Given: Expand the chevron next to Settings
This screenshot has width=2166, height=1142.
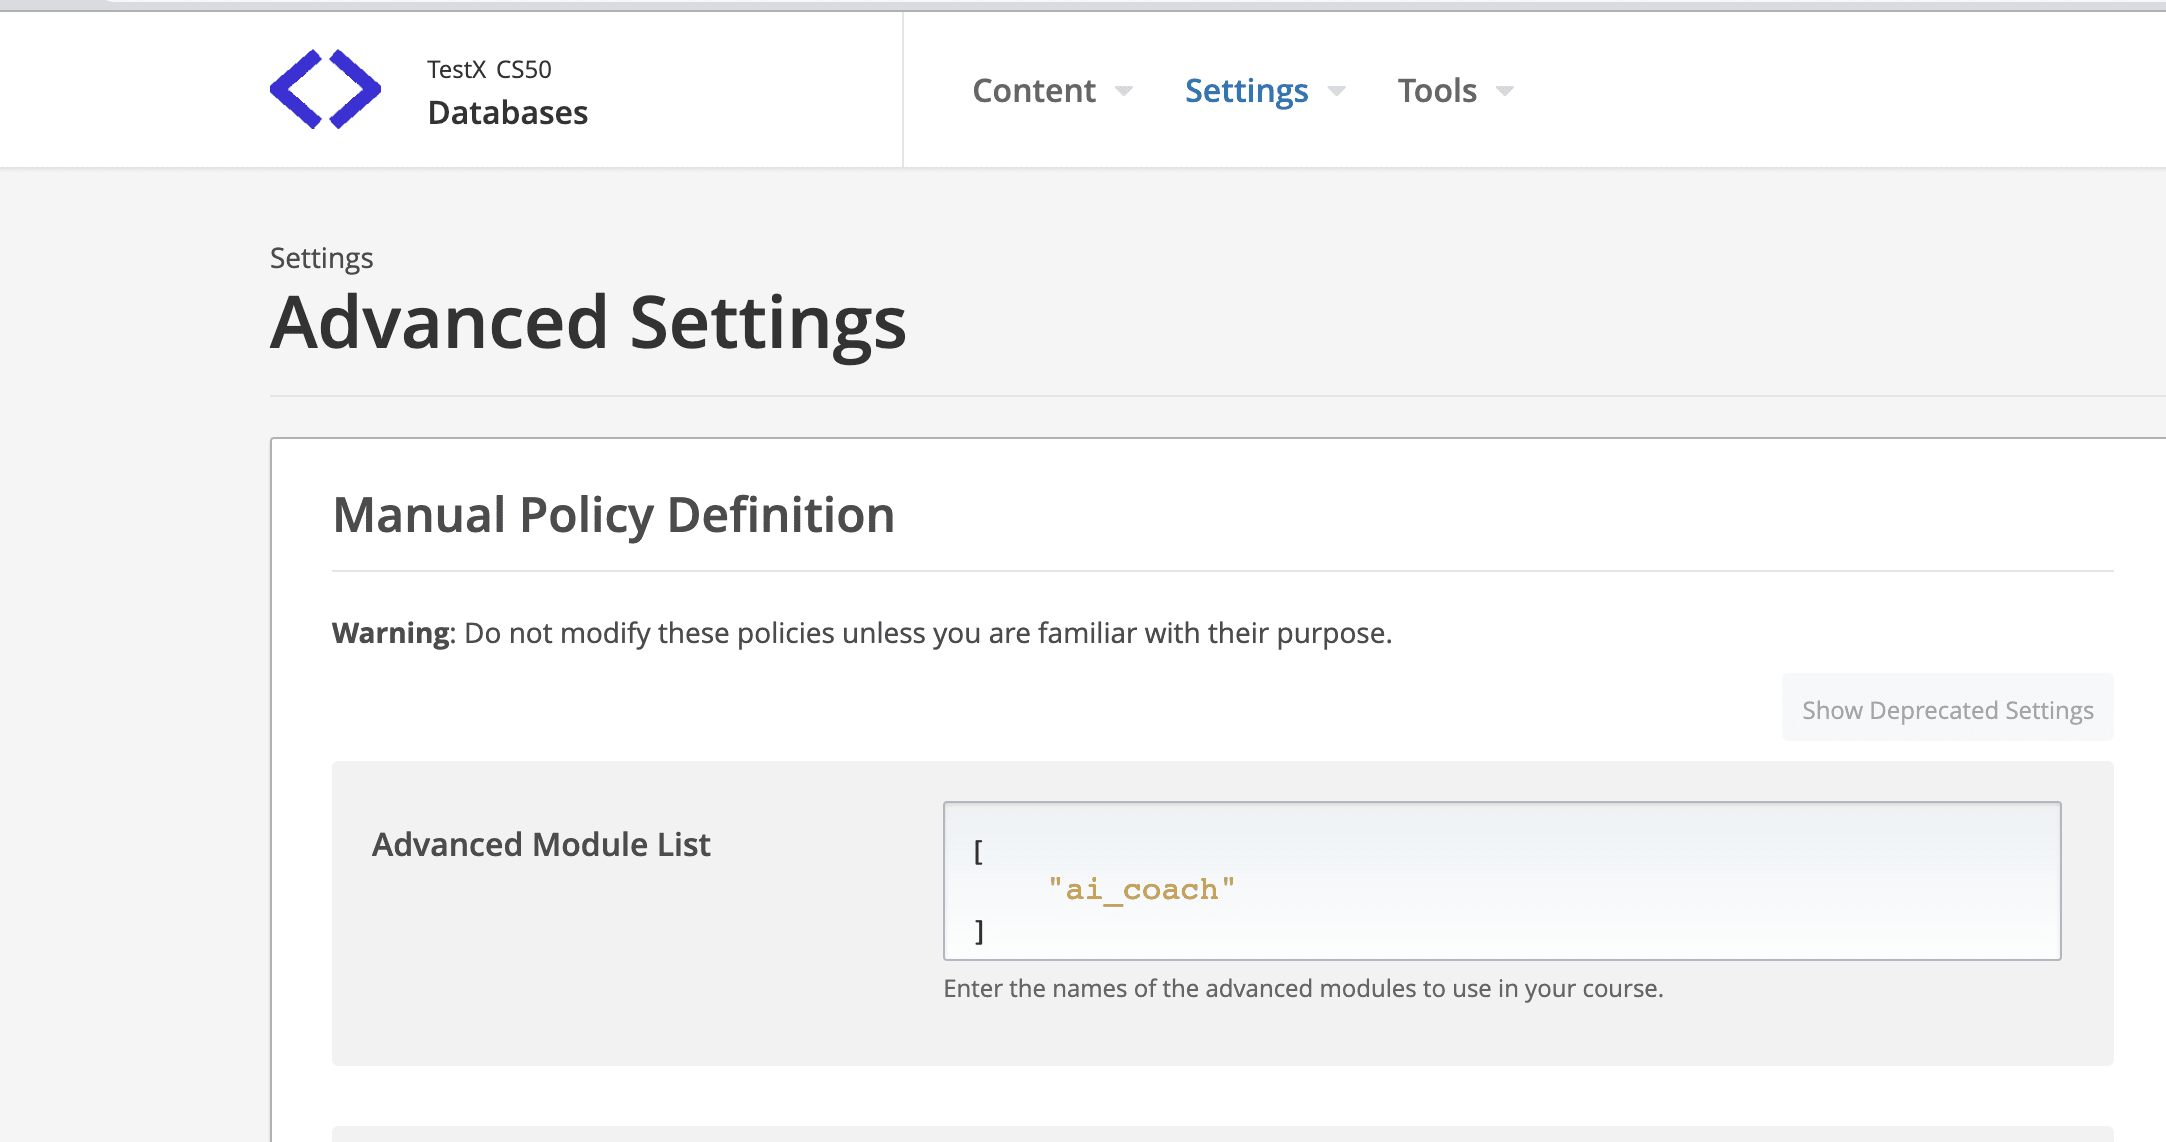Looking at the screenshot, I should tap(1338, 92).
